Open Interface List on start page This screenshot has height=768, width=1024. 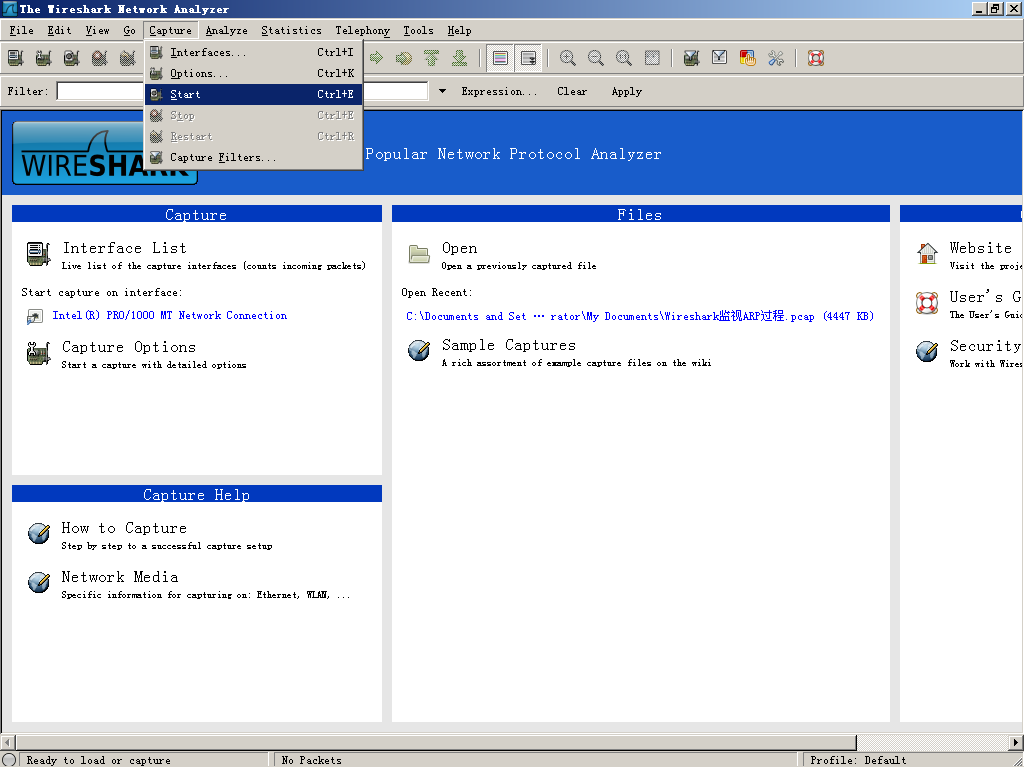pyautogui.click(x=125, y=248)
